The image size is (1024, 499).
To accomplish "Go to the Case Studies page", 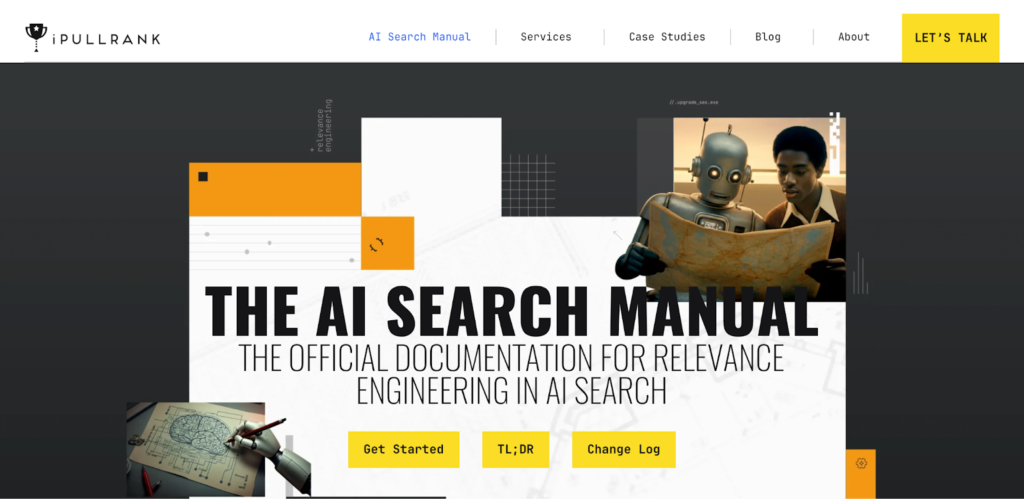I will [667, 37].
